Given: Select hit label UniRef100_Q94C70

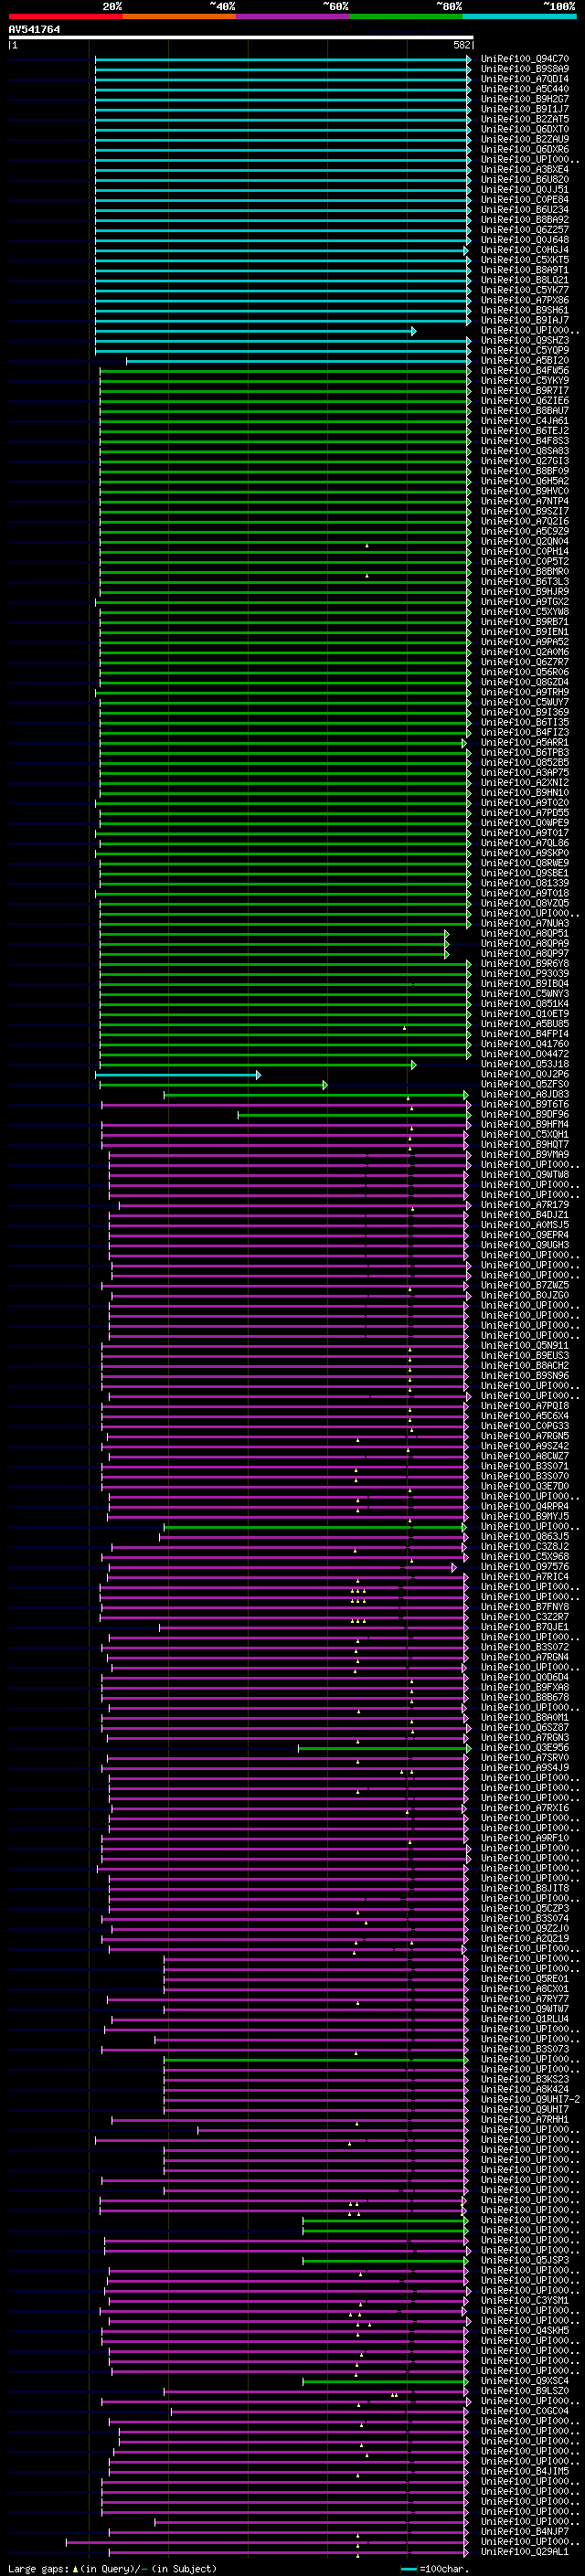Looking at the screenshot, I should tap(525, 59).
